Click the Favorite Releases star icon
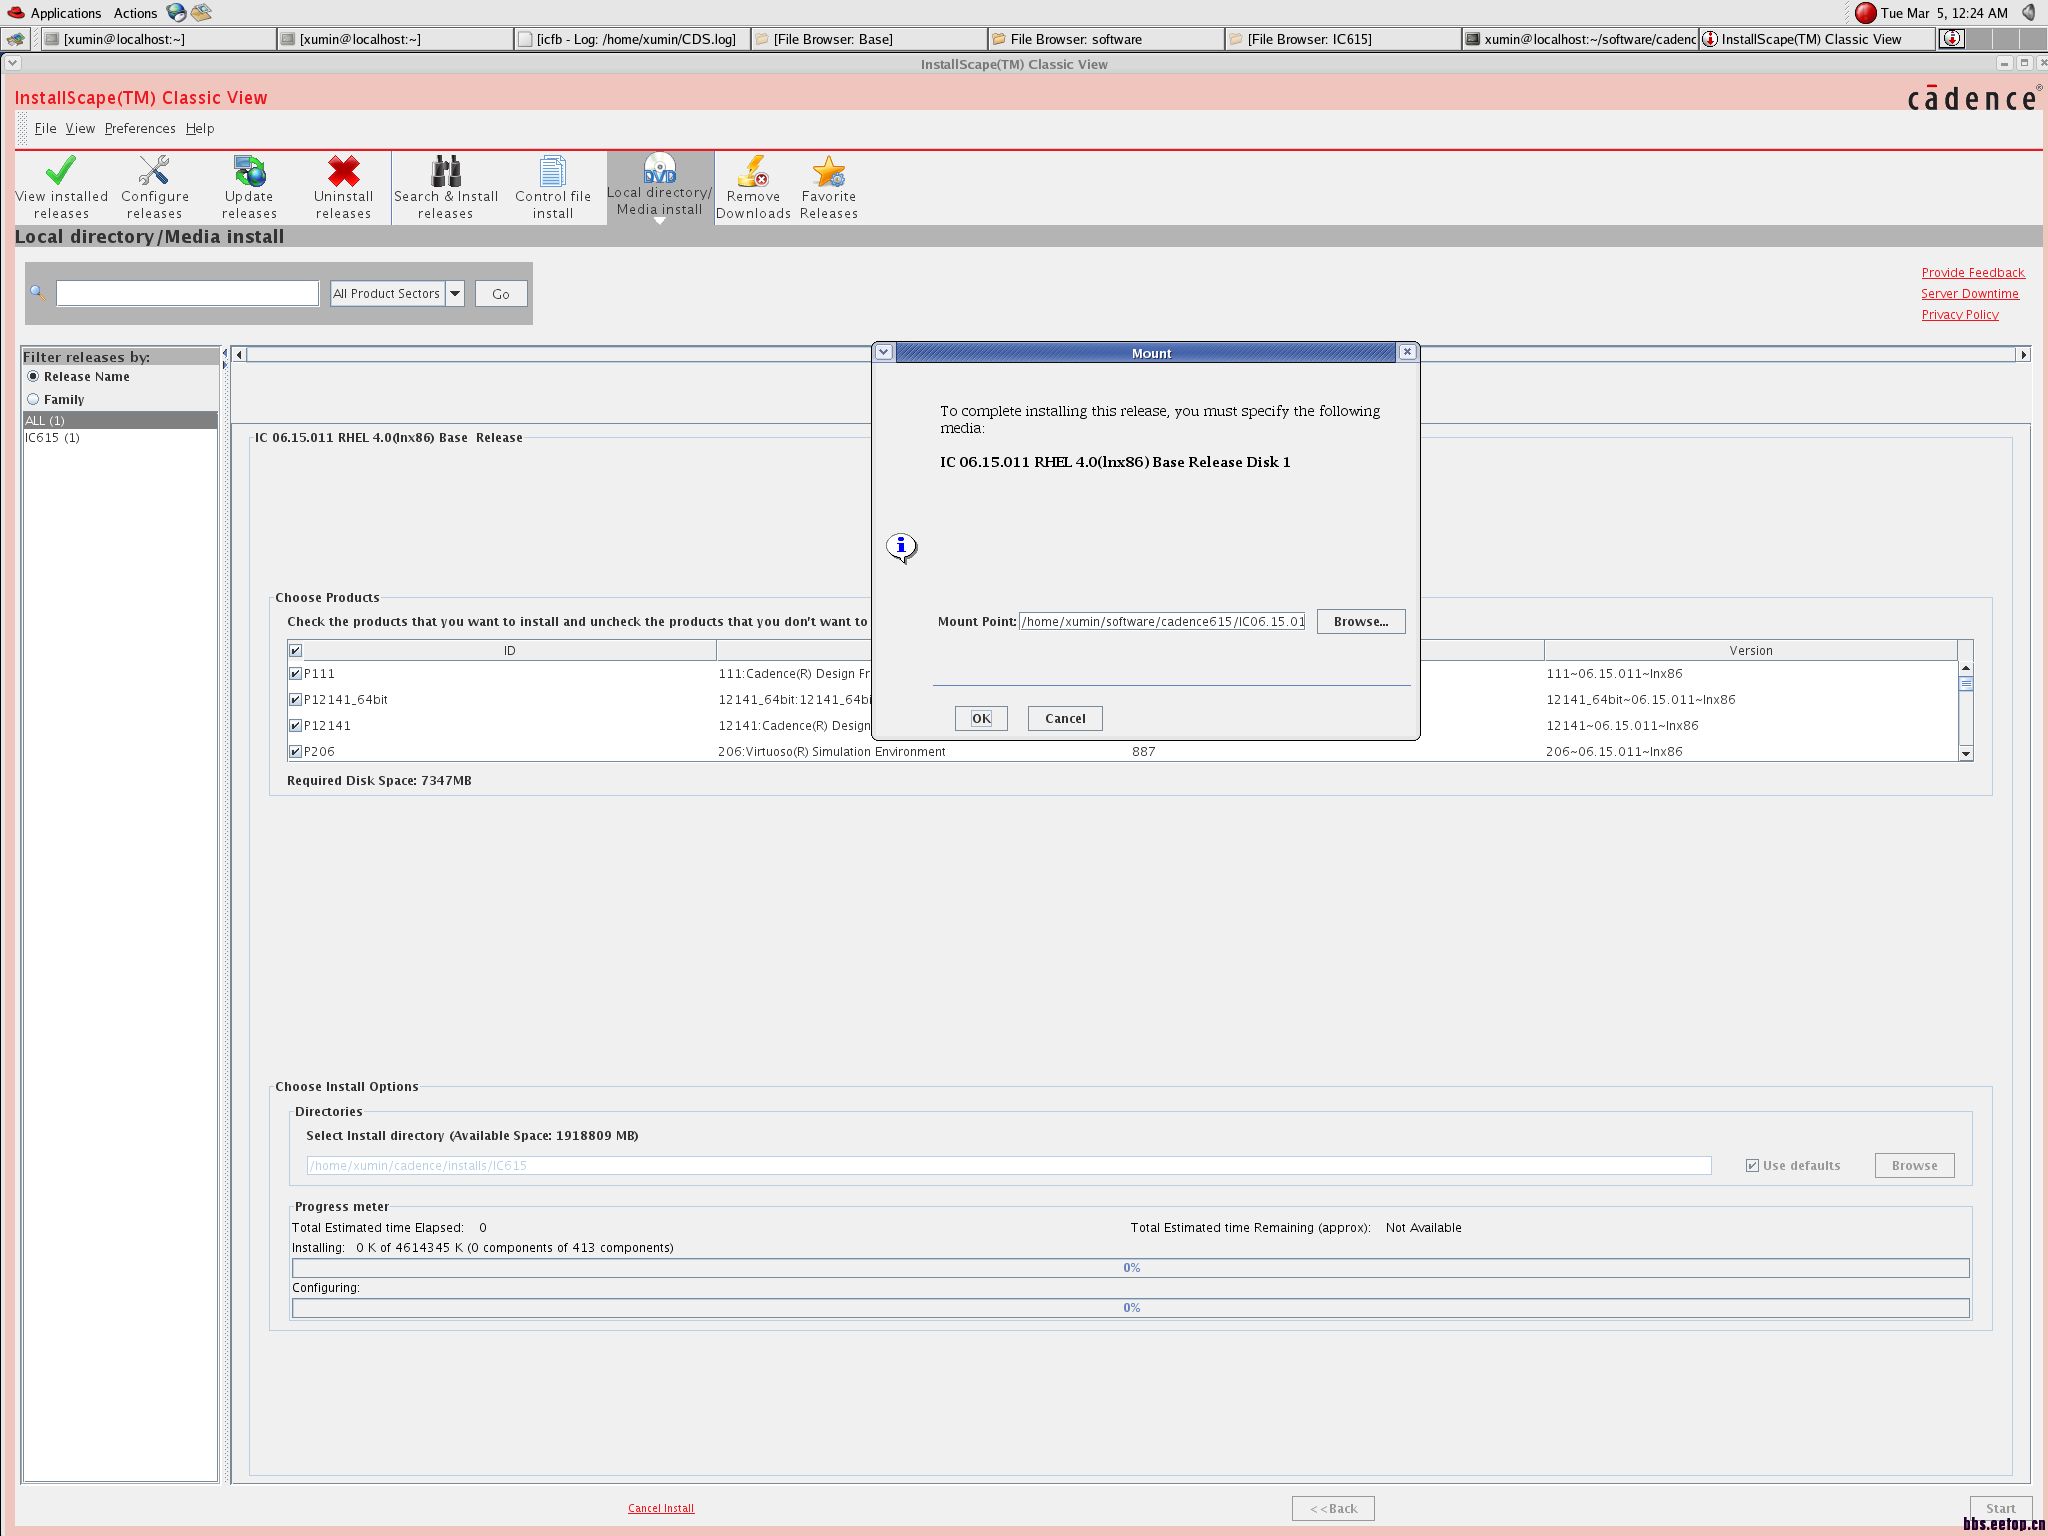Screen dimensions: 2048x1536 tap(828, 171)
